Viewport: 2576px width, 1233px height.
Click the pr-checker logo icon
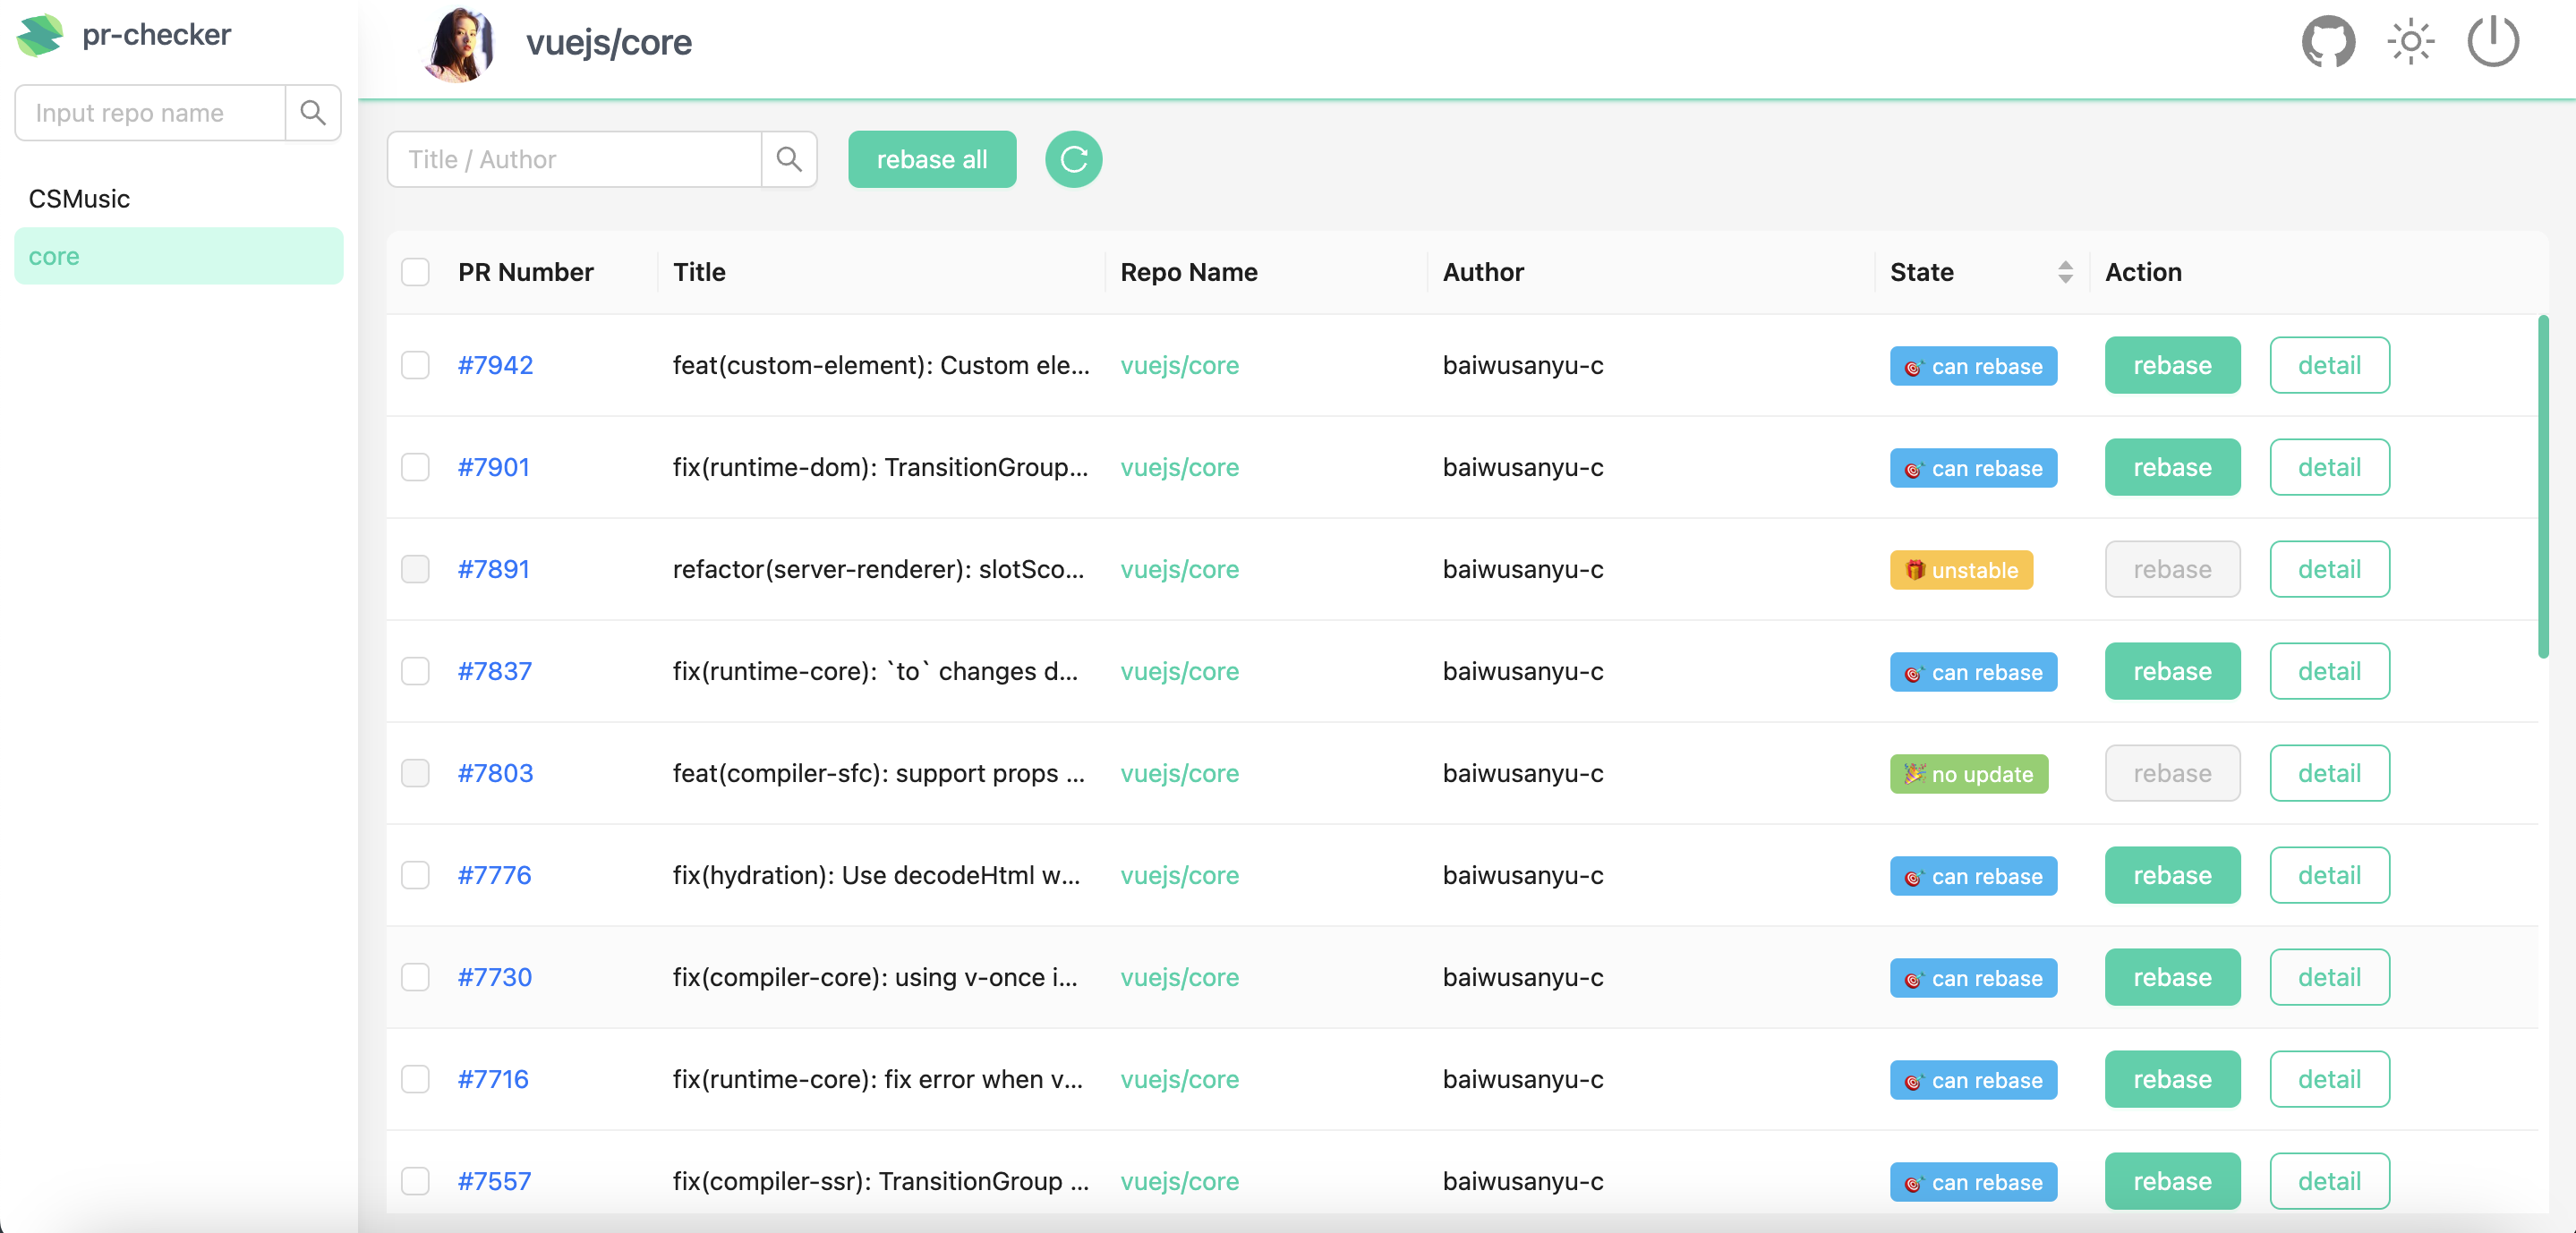point(40,35)
